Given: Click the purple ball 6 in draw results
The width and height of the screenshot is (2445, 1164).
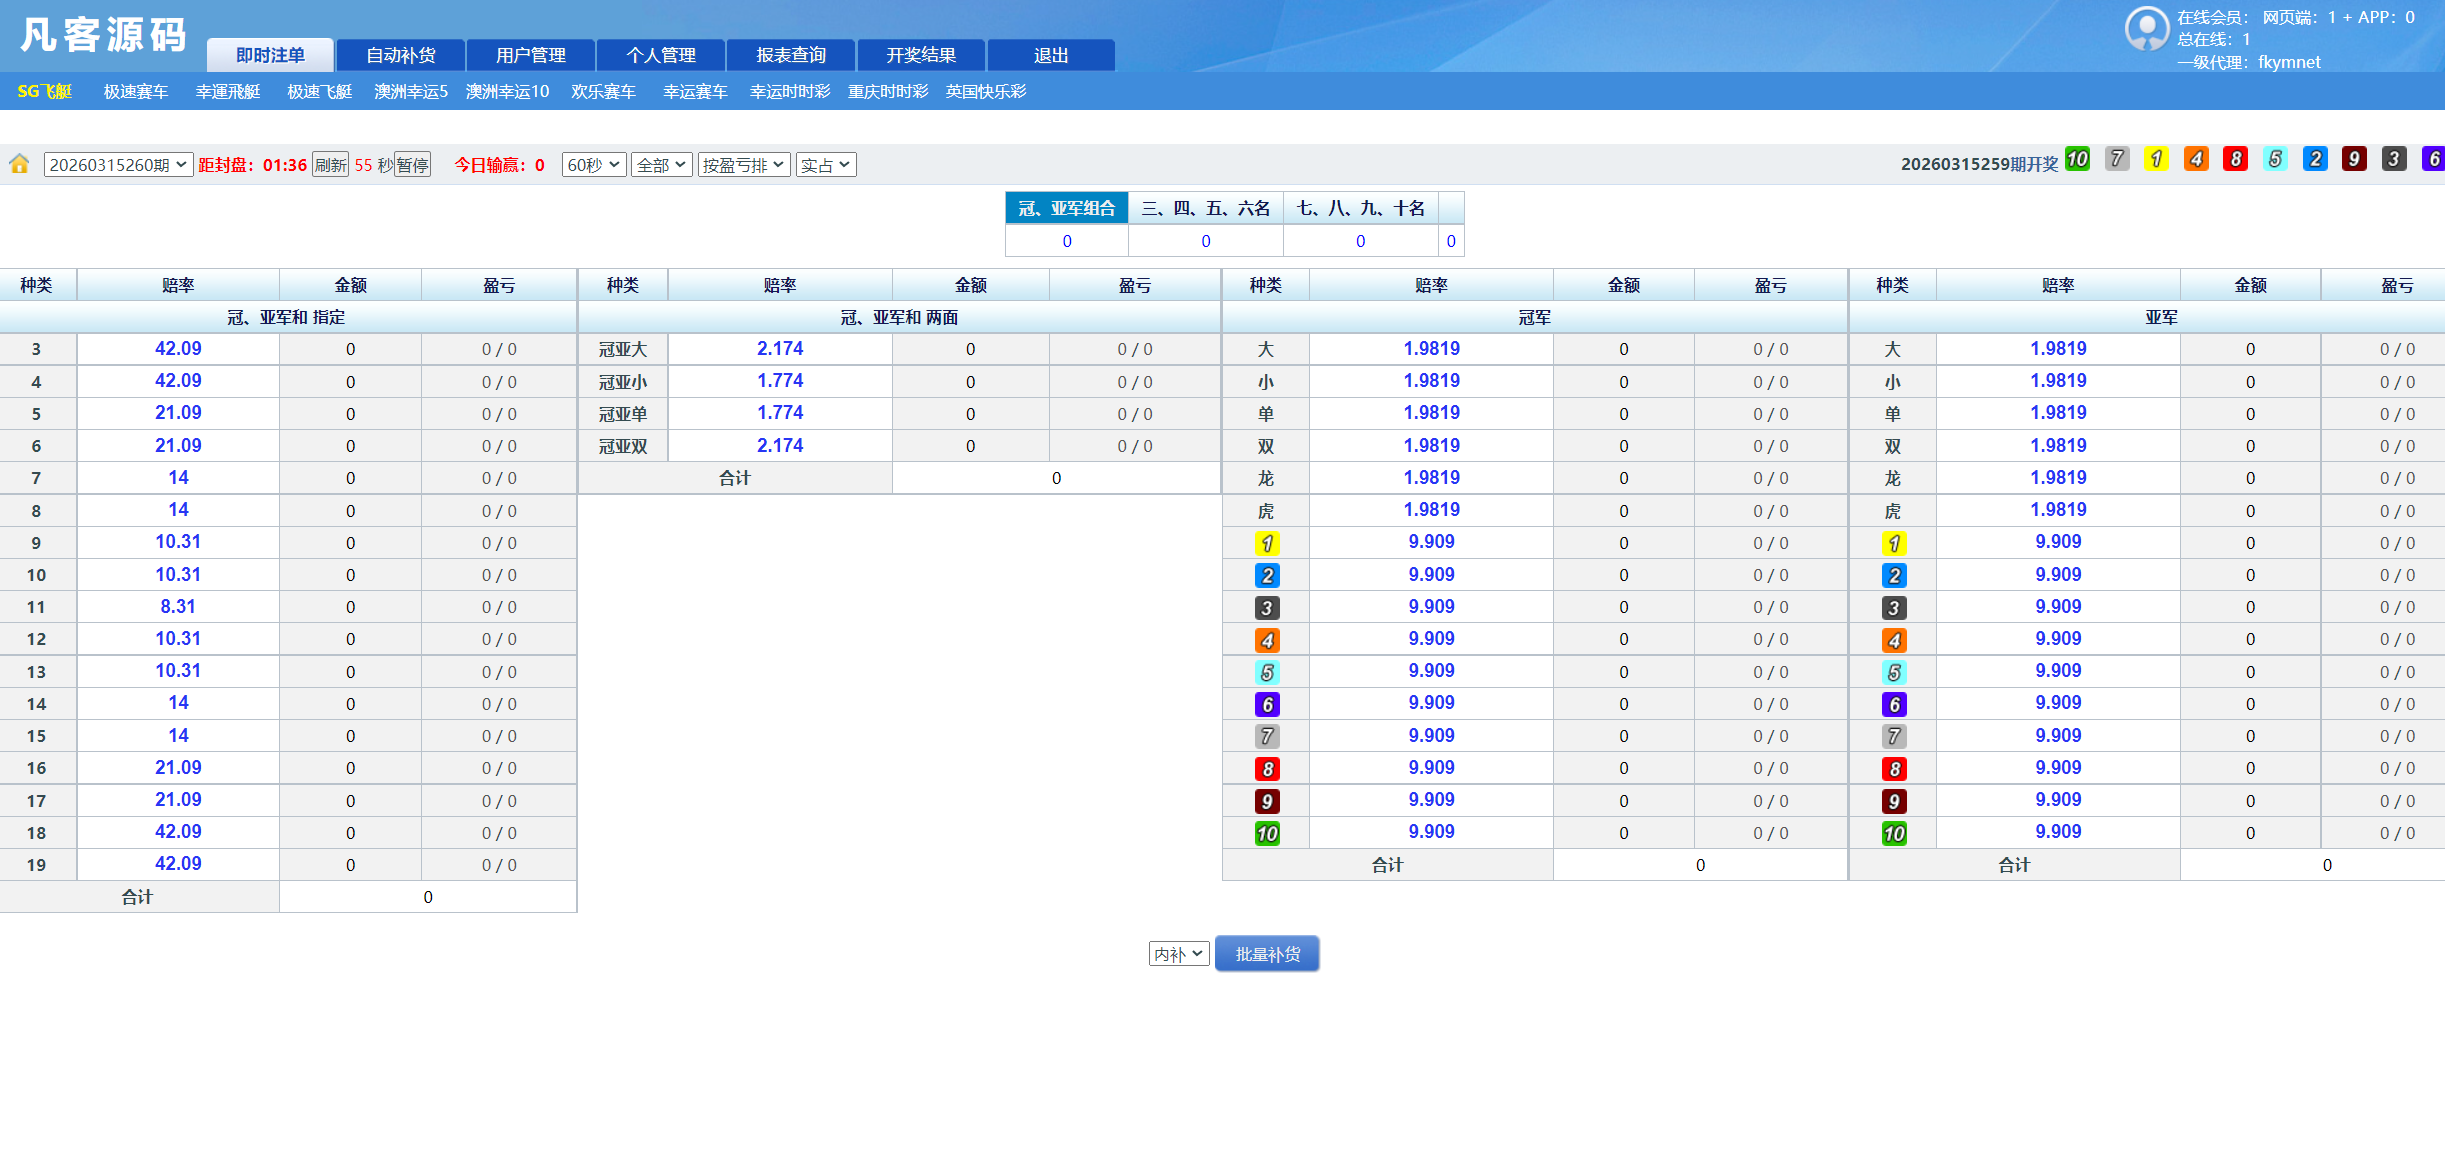Looking at the screenshot, I should (x=2434, y=158).
